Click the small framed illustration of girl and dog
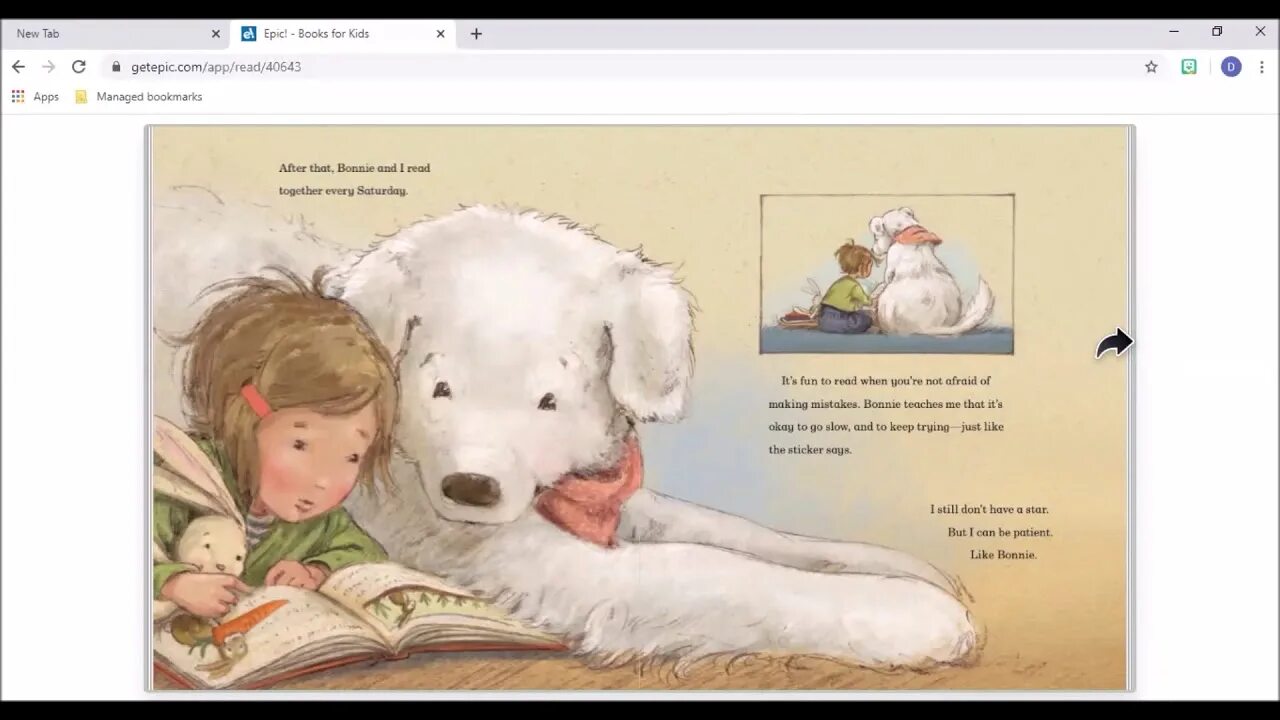Screen dimensions: 1280x720 click(887, 274)
